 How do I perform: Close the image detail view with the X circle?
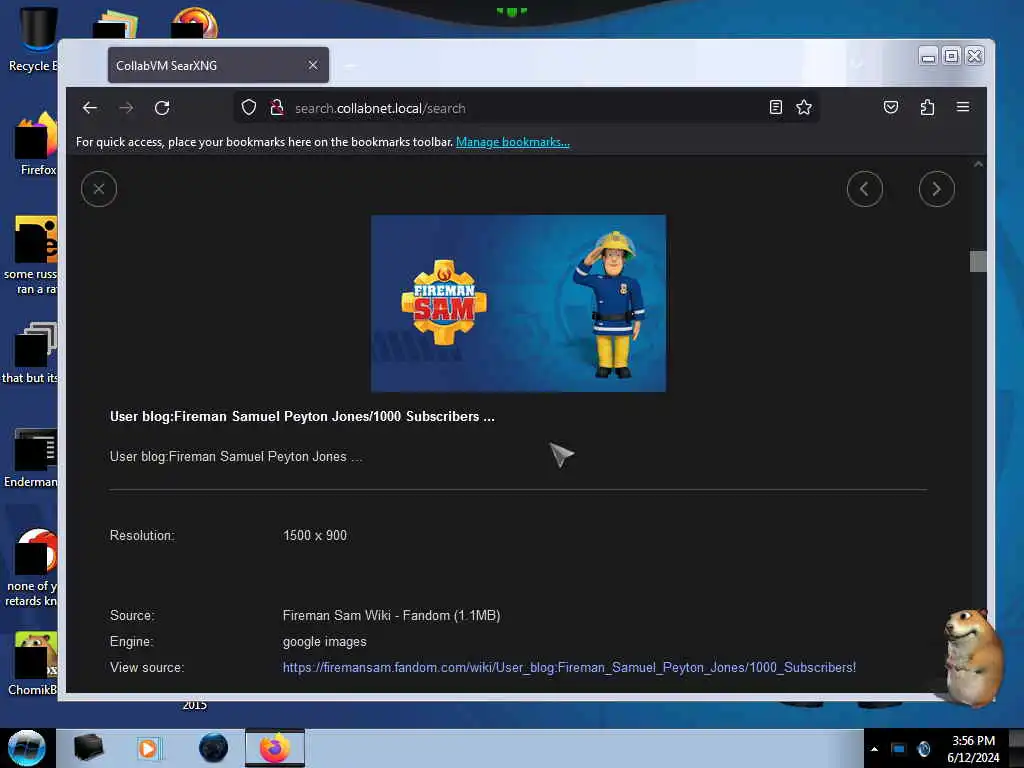click(x=99, y=189)
